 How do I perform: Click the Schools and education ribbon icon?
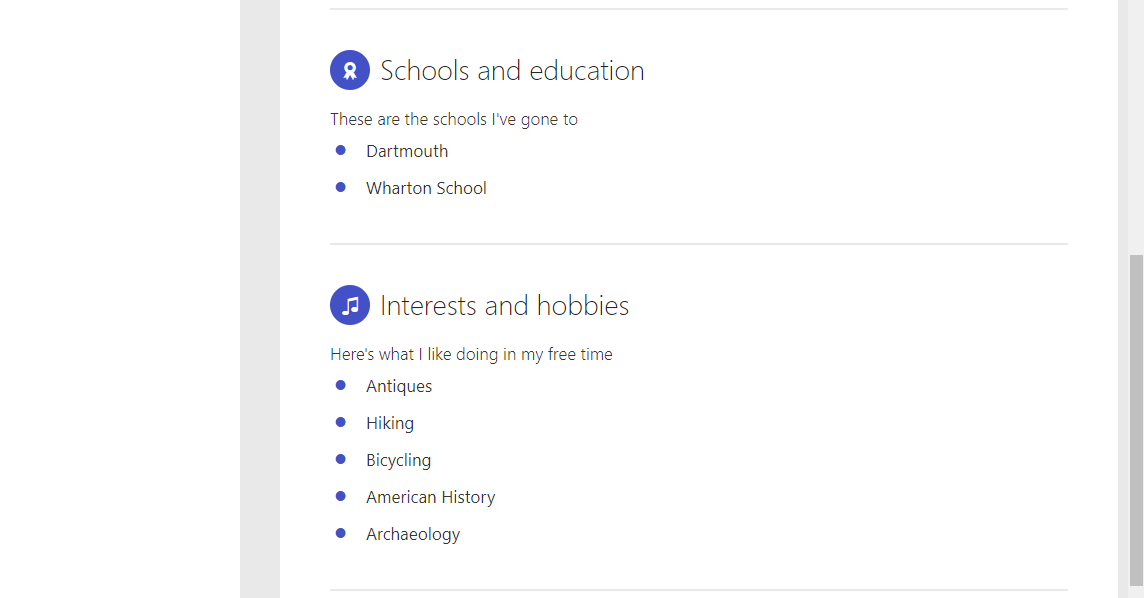[x=350, y=70]
